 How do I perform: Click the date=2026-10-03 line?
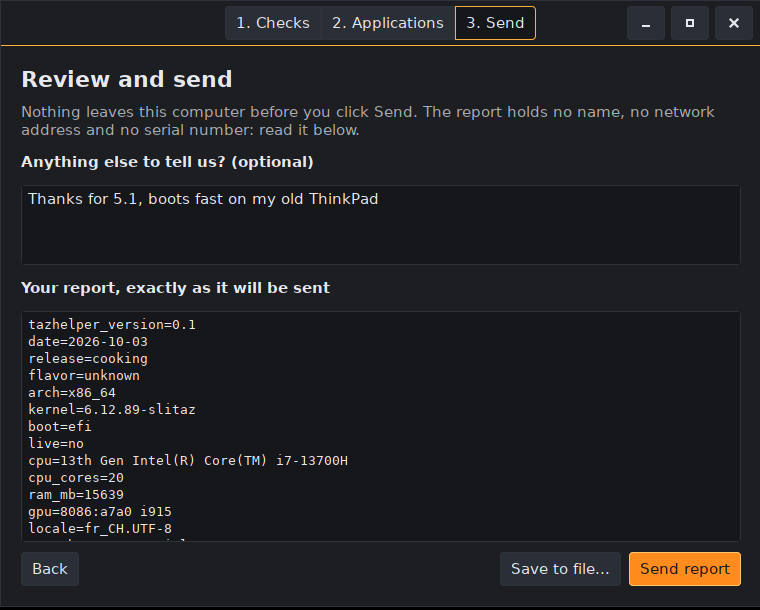pos(88,342)
